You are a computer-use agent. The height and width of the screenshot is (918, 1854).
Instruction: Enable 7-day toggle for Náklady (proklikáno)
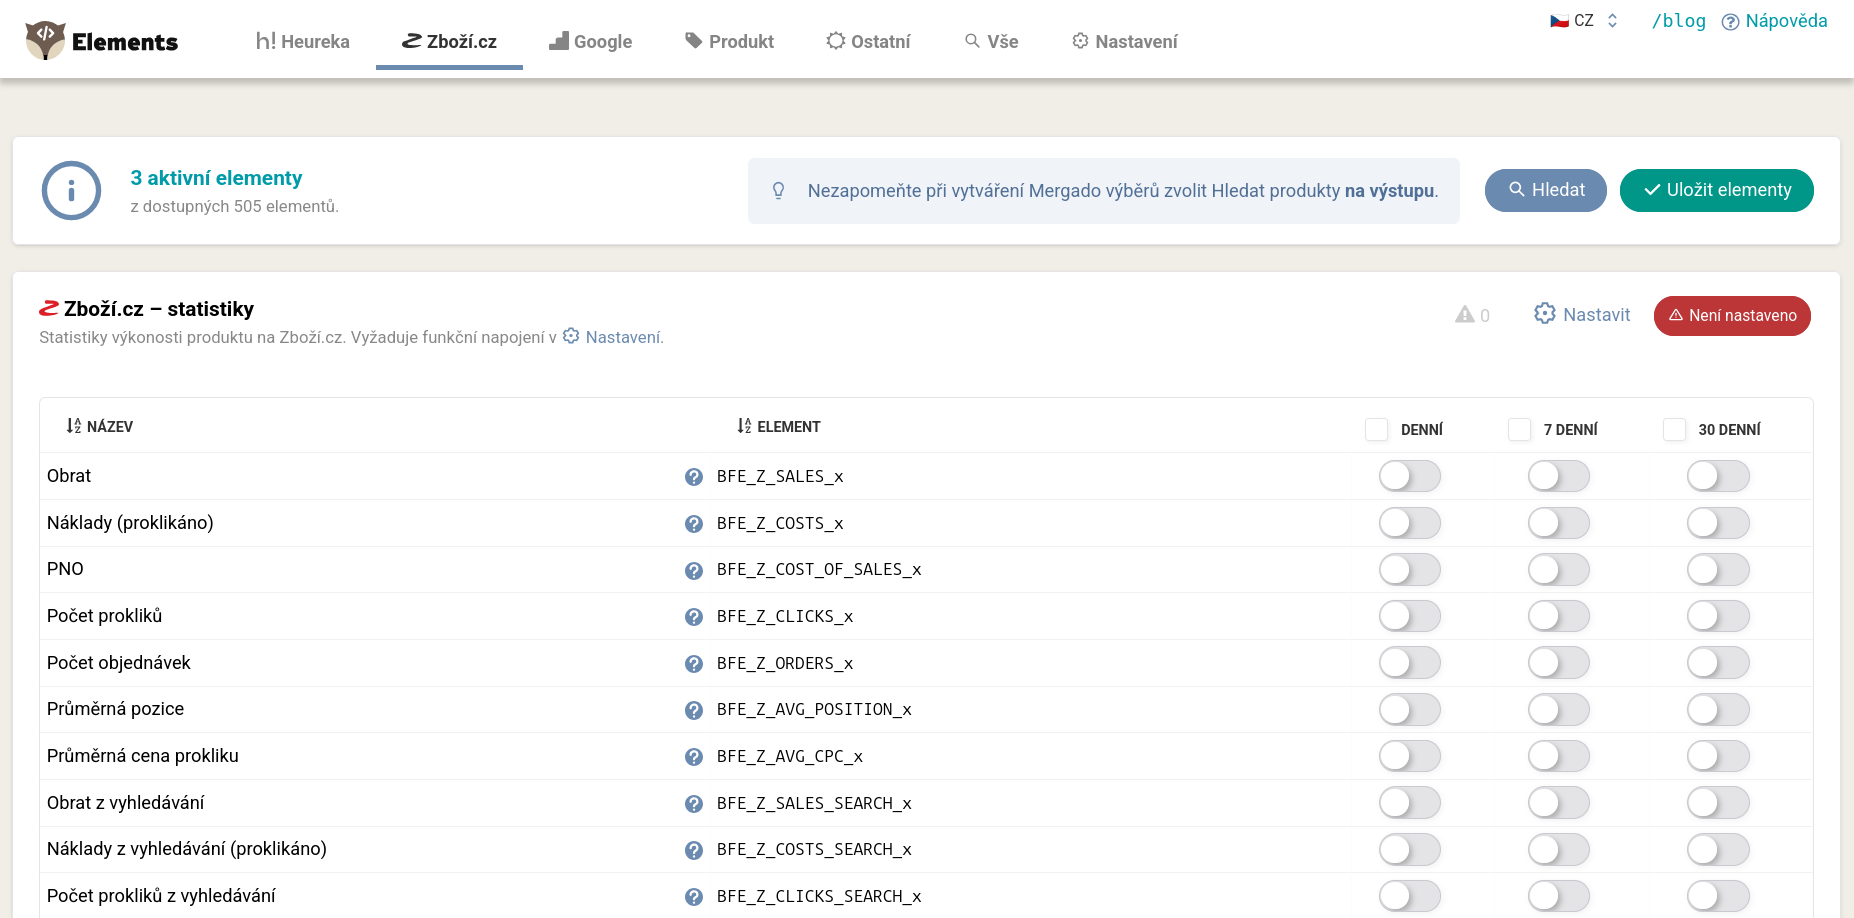tap(1558, 523)
